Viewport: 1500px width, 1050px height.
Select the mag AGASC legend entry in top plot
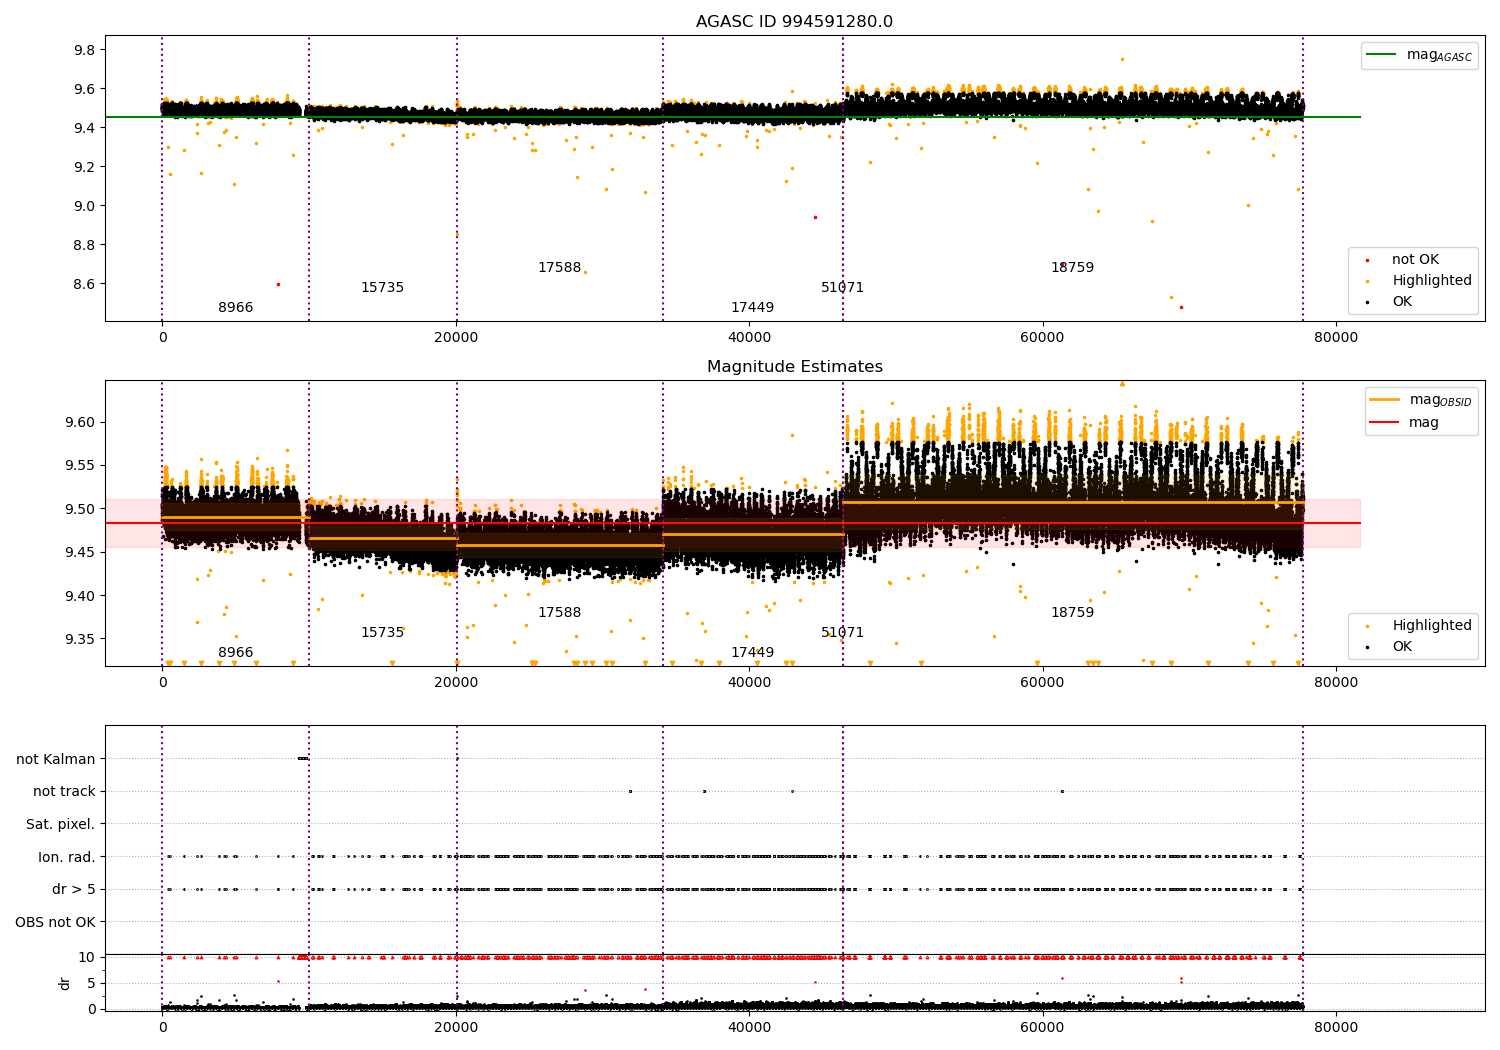(1419, 55)
